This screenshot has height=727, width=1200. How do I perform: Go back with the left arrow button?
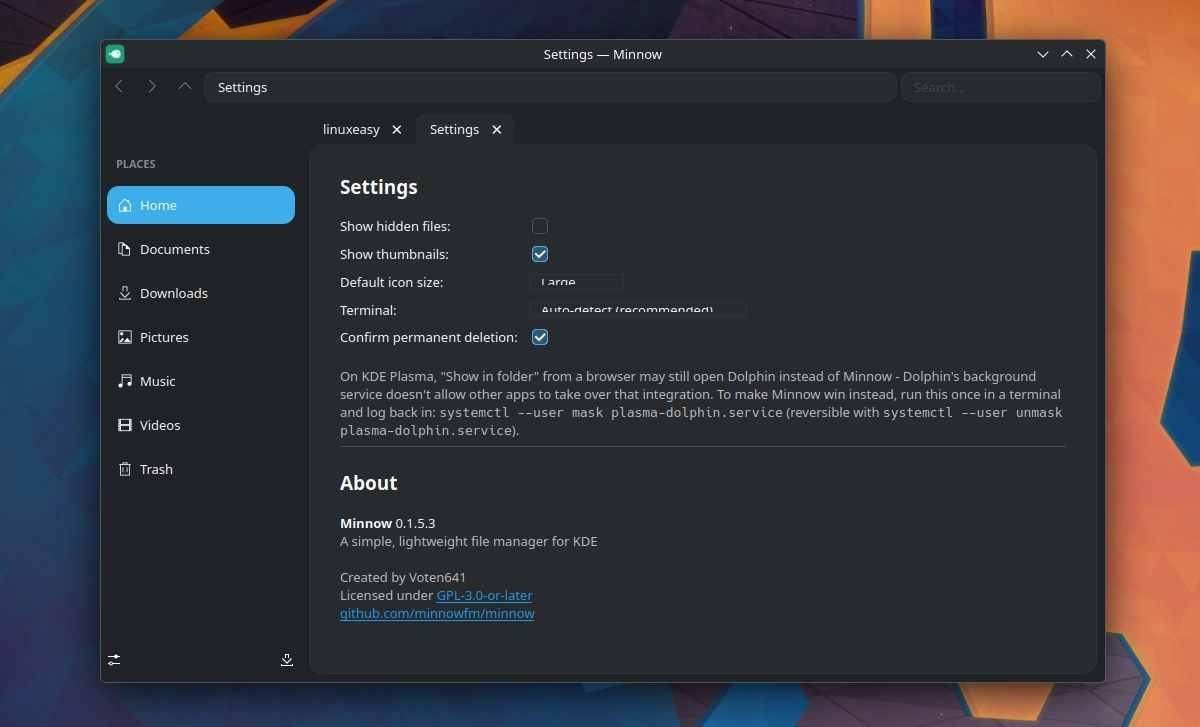pyautogui.click(x=119, y=87)
